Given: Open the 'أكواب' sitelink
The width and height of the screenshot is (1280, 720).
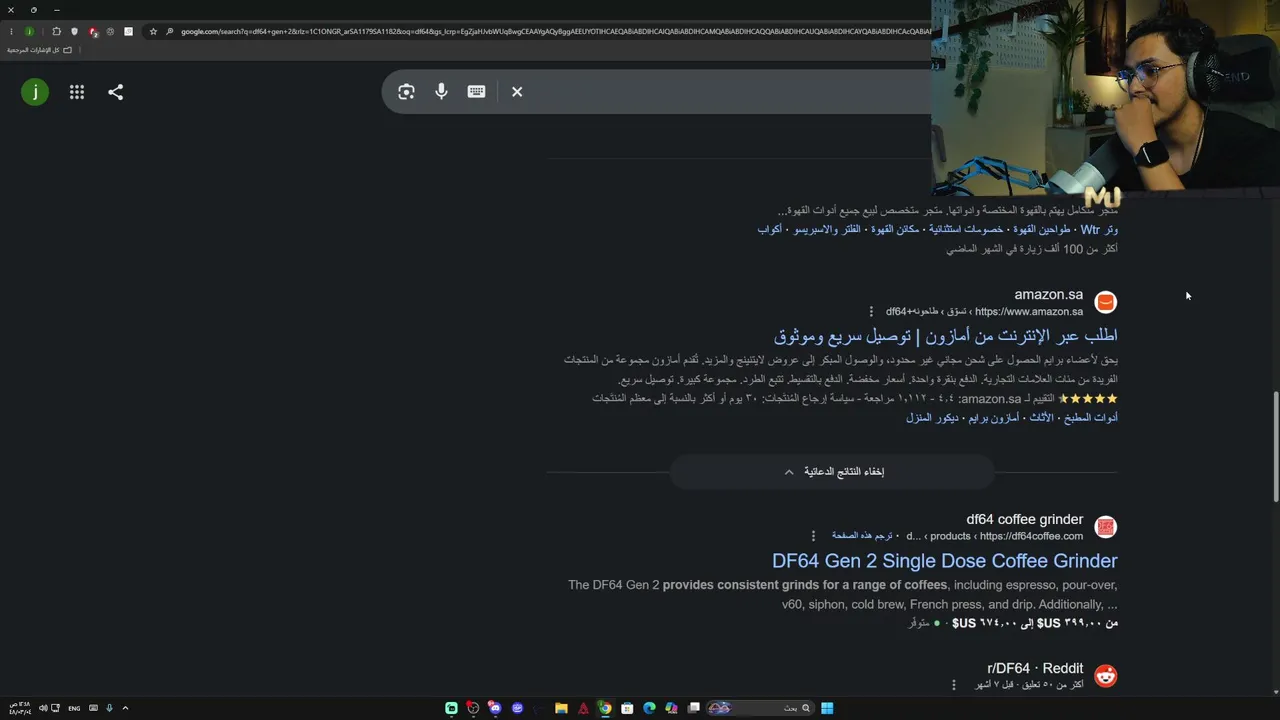Looking at the screenshot, I should [770, 230].
